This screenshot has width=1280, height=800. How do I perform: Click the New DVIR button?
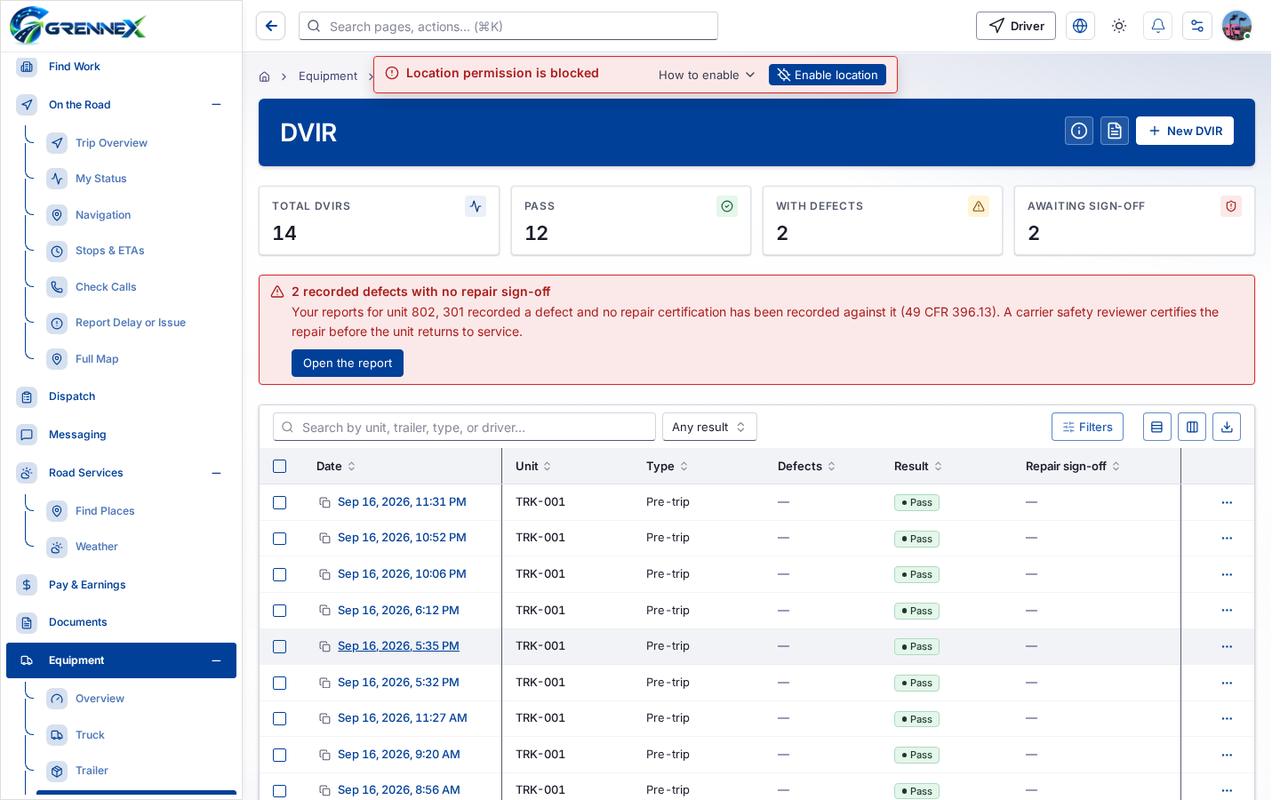1185,131
